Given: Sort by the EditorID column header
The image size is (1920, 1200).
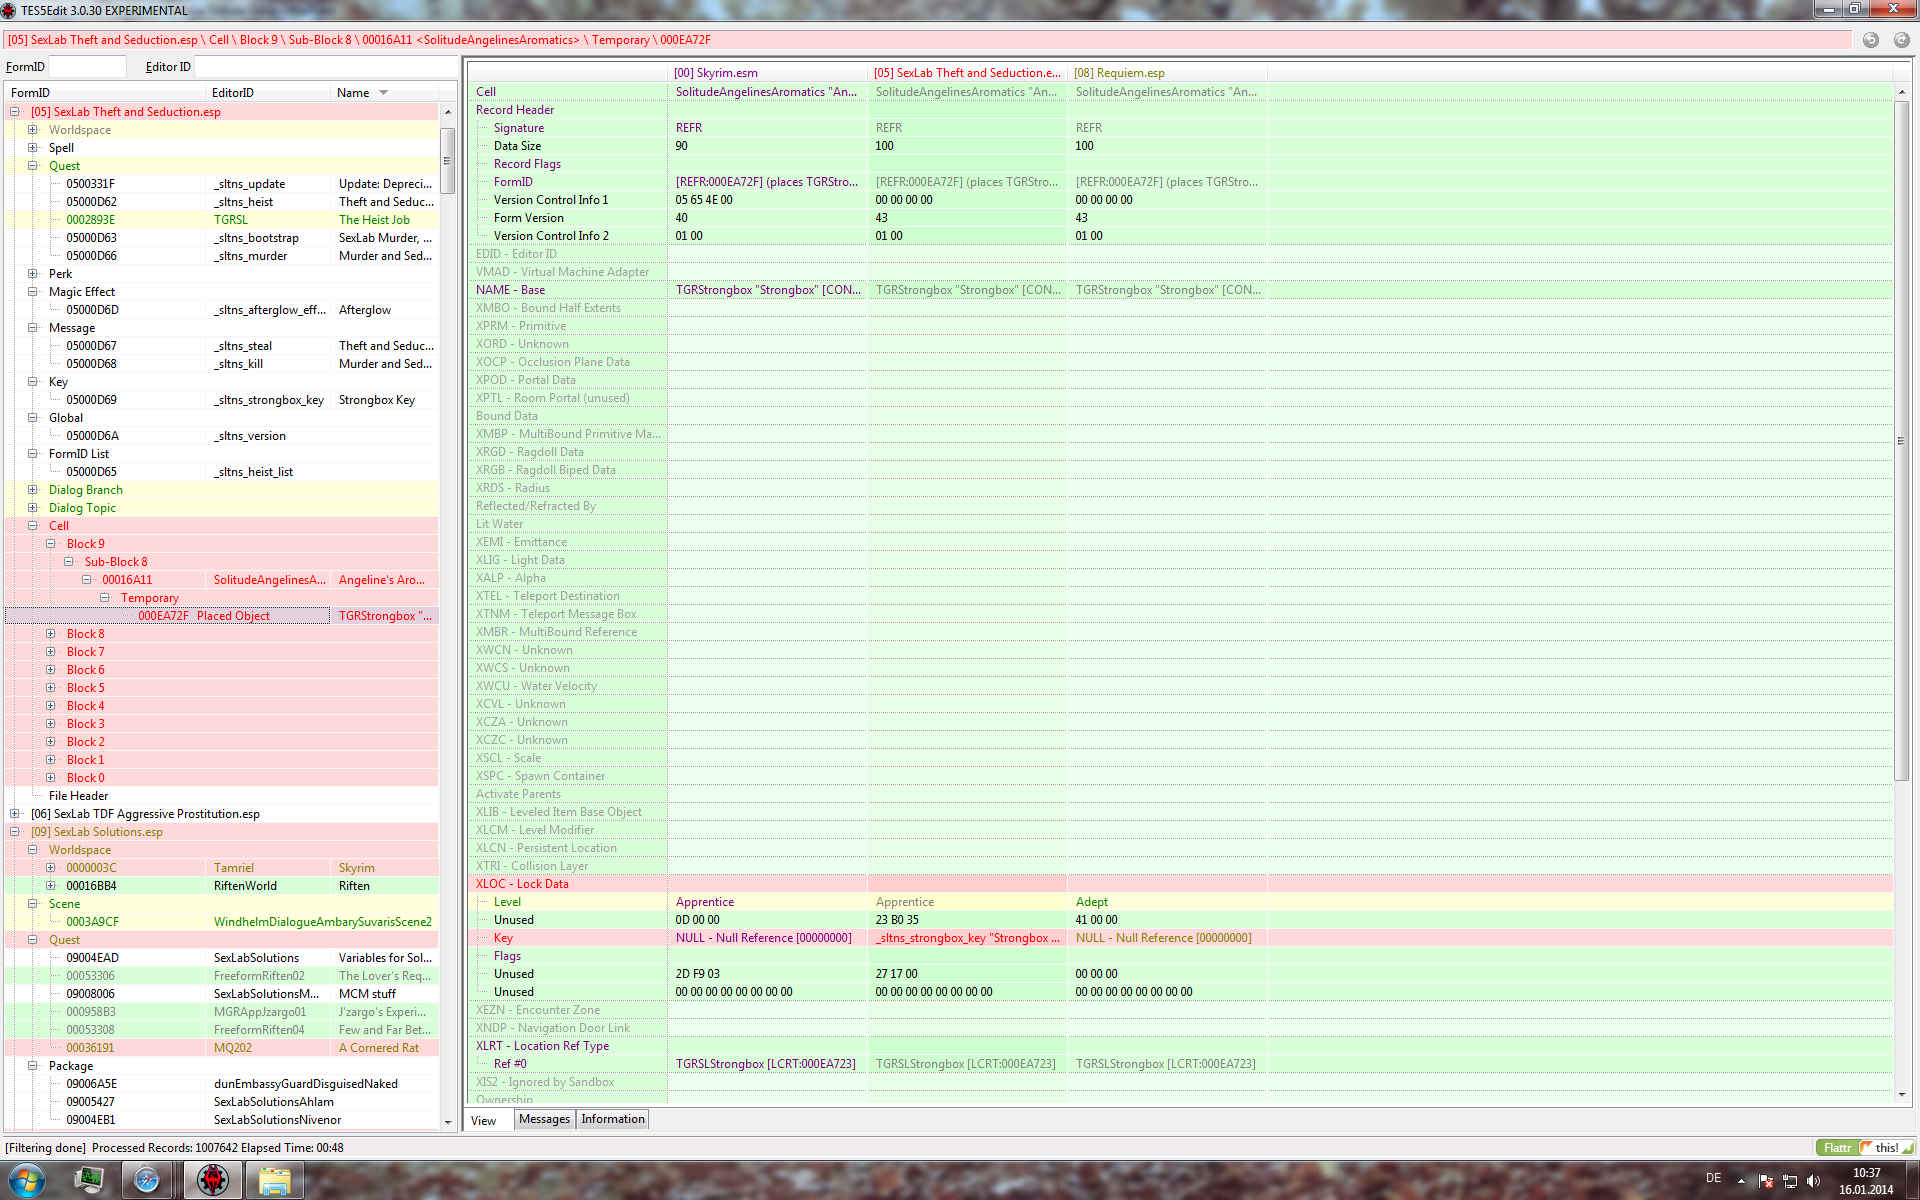Looking at the screenshot, I should (268, 93).
